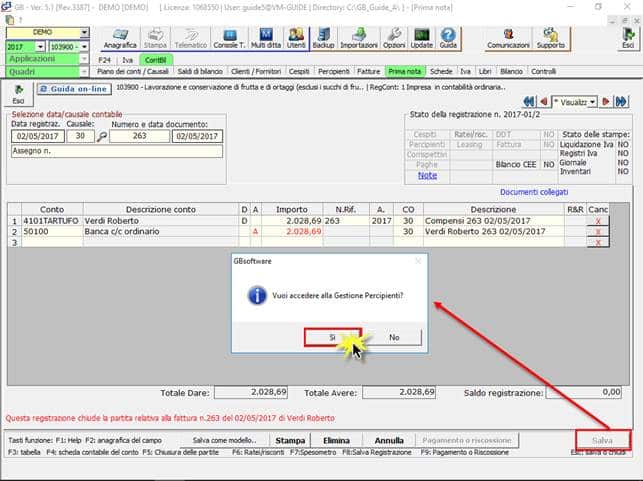Open the Schede tab
This screenshot has height=481, width=643.
tap(441, 71)
